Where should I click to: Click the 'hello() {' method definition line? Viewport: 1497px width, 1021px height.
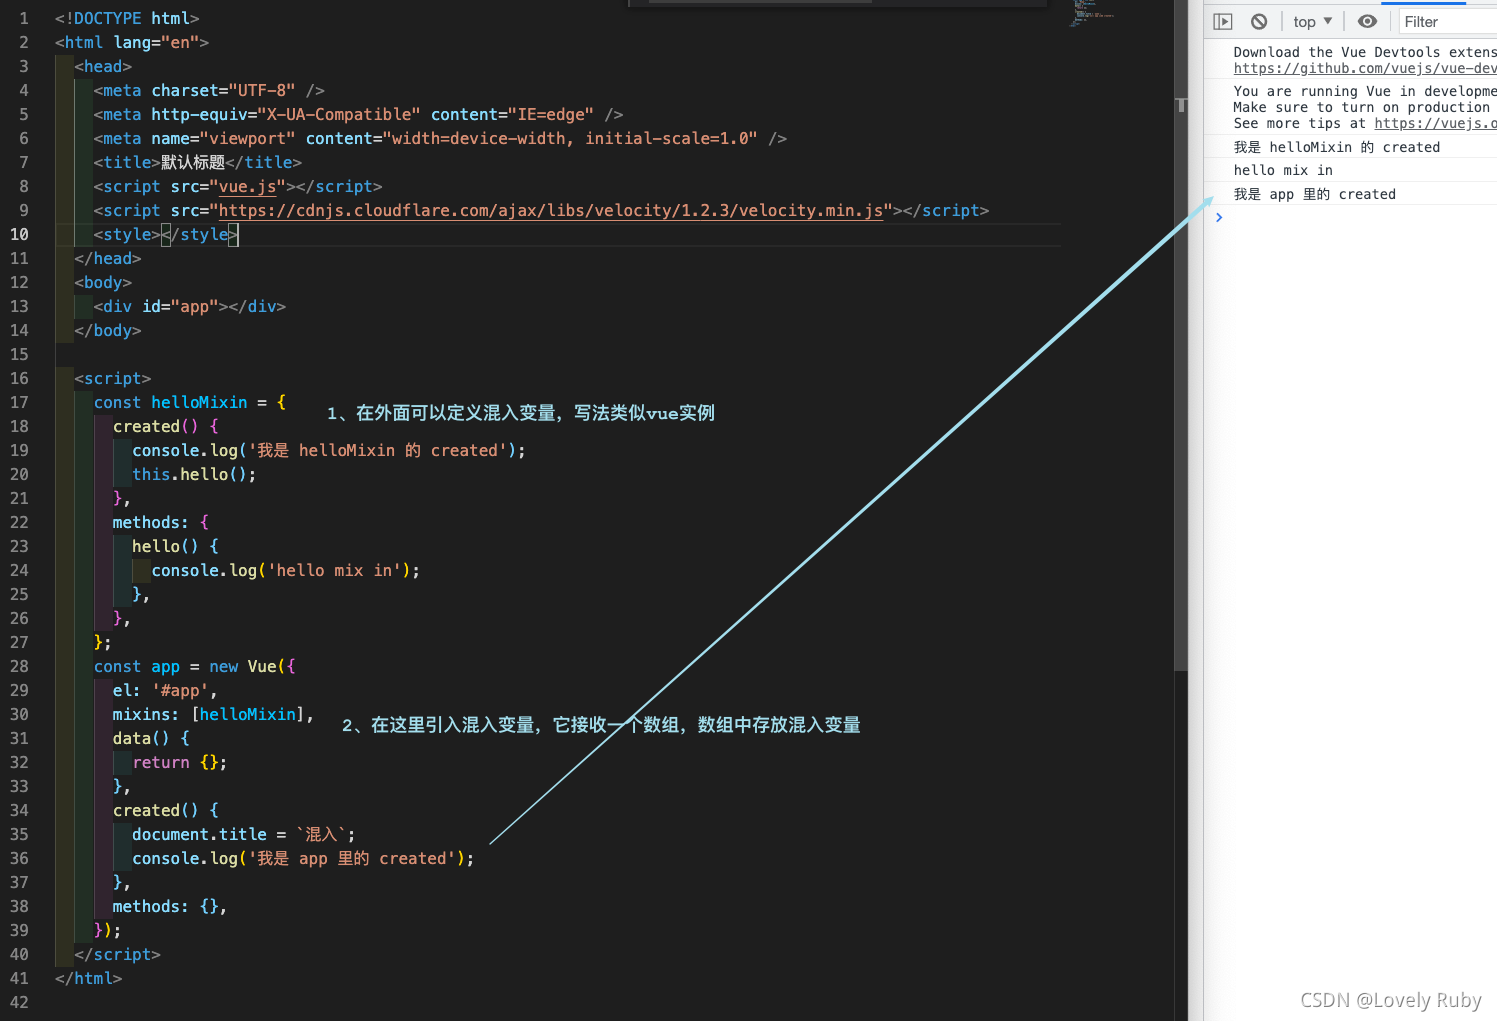click(x=175, y=546)
